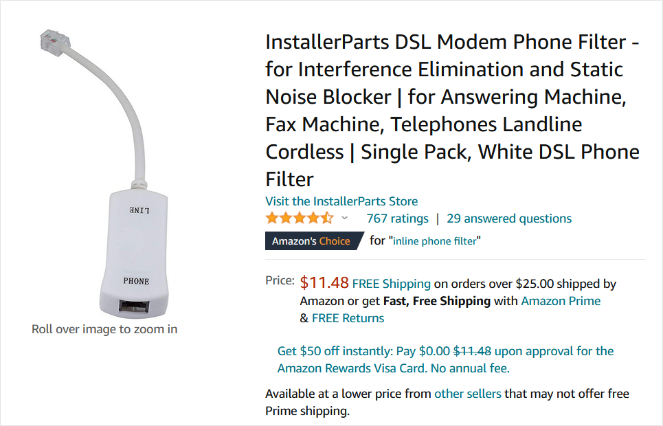Visit the InstallerParts Store
663x426 pixels.
341,201
